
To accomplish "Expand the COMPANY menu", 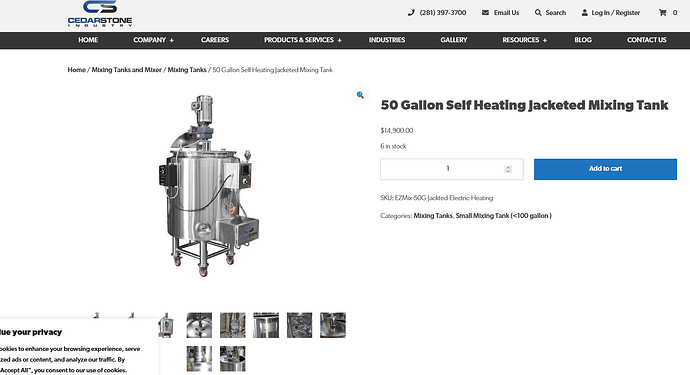I will pos(154,40).
